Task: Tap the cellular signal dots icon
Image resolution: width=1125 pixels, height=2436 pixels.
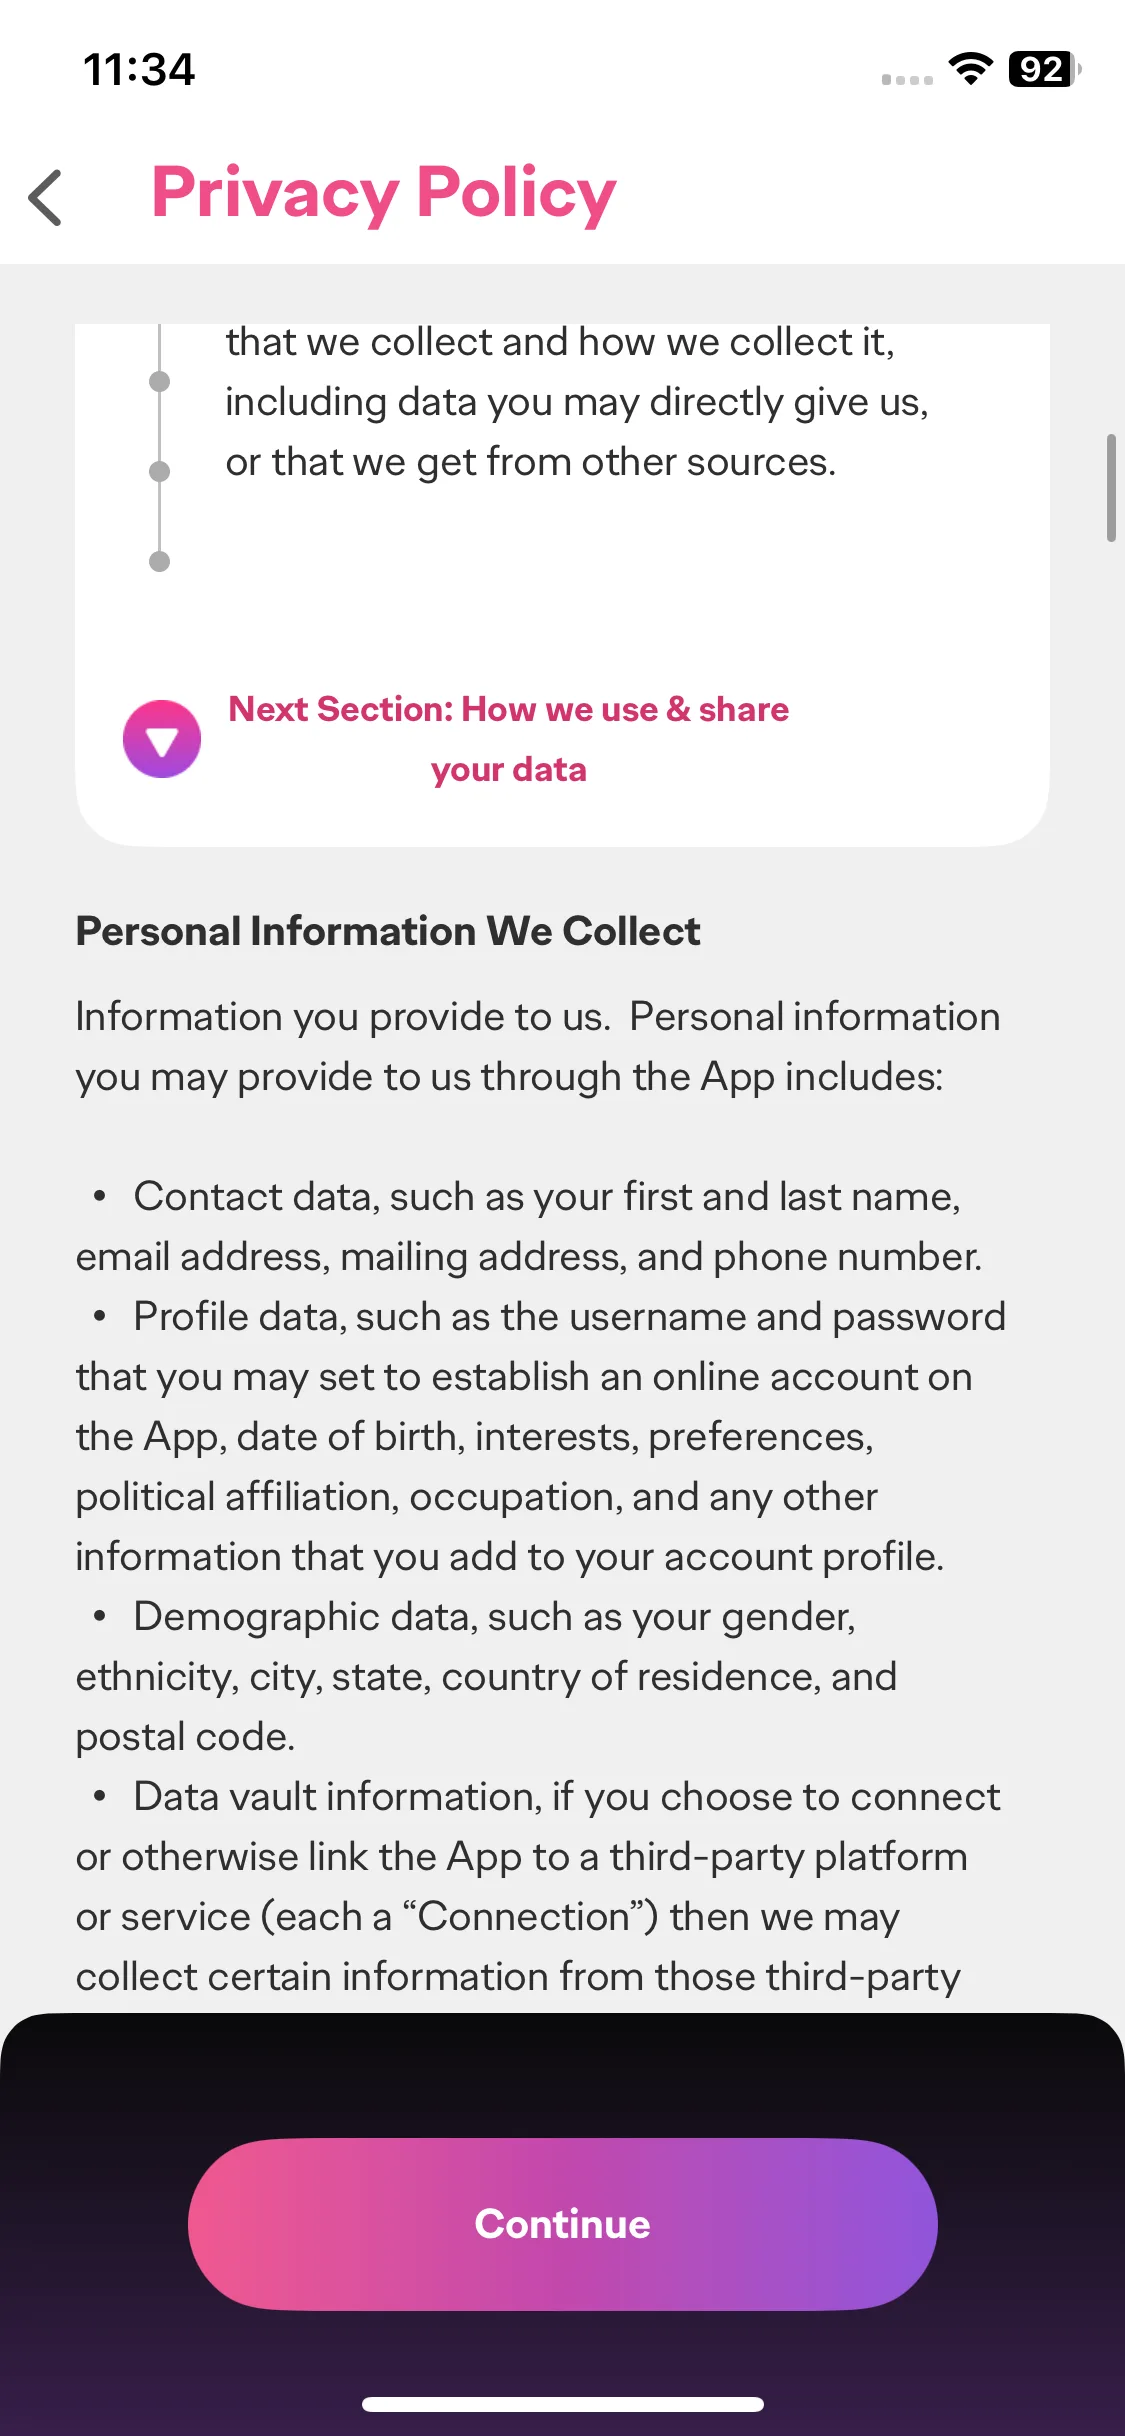Action: point(907,79)
